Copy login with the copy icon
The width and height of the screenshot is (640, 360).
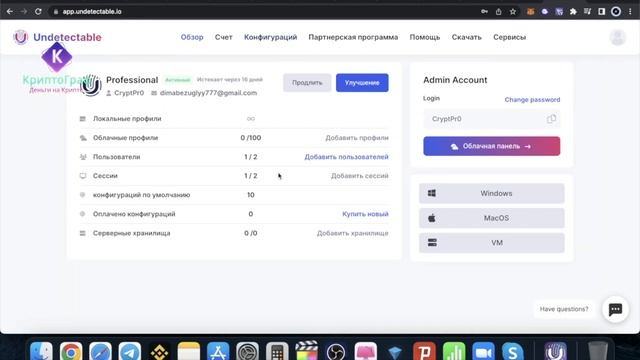(x=551, y=119)
